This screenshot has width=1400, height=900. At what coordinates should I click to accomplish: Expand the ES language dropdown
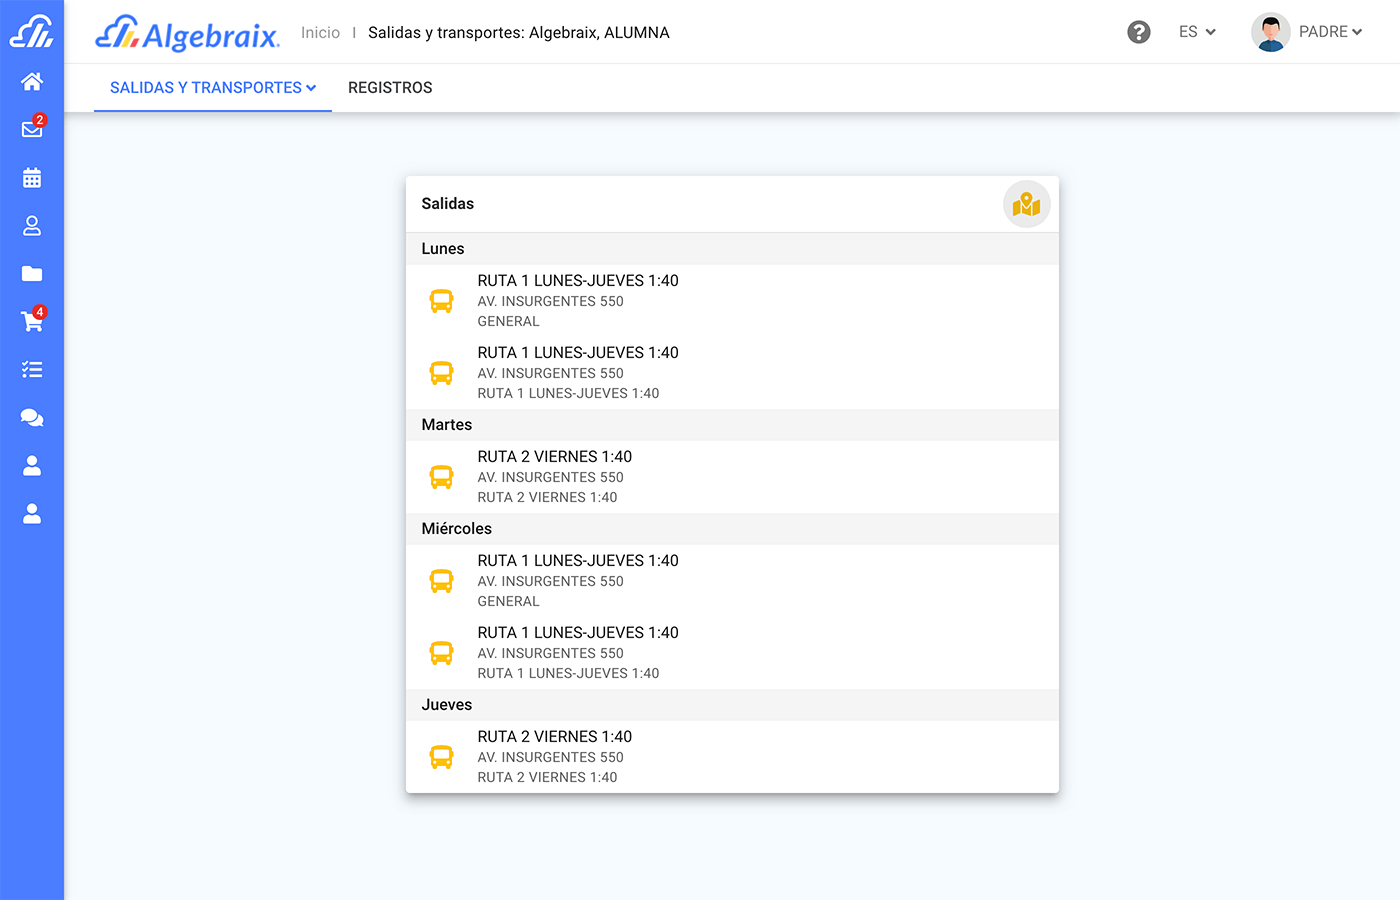1197,32
